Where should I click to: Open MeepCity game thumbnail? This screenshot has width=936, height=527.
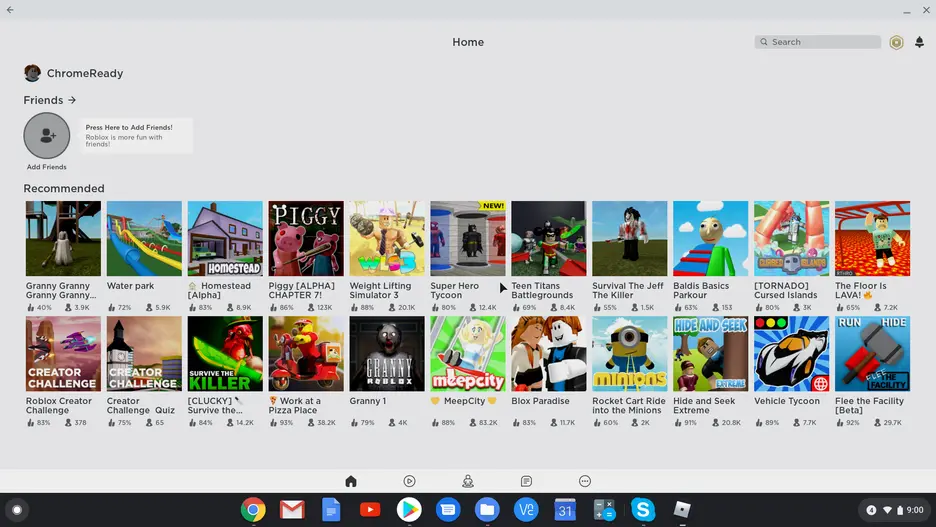[x=468, y=354]
